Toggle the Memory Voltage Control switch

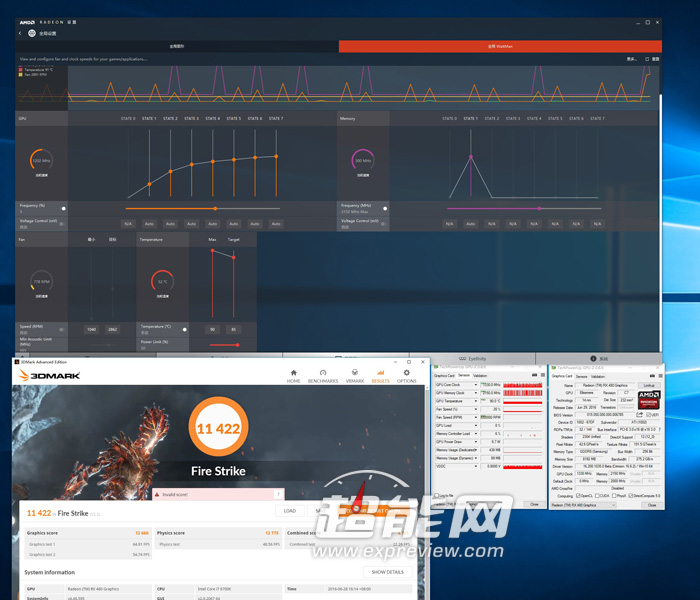[x=383, y=224]
